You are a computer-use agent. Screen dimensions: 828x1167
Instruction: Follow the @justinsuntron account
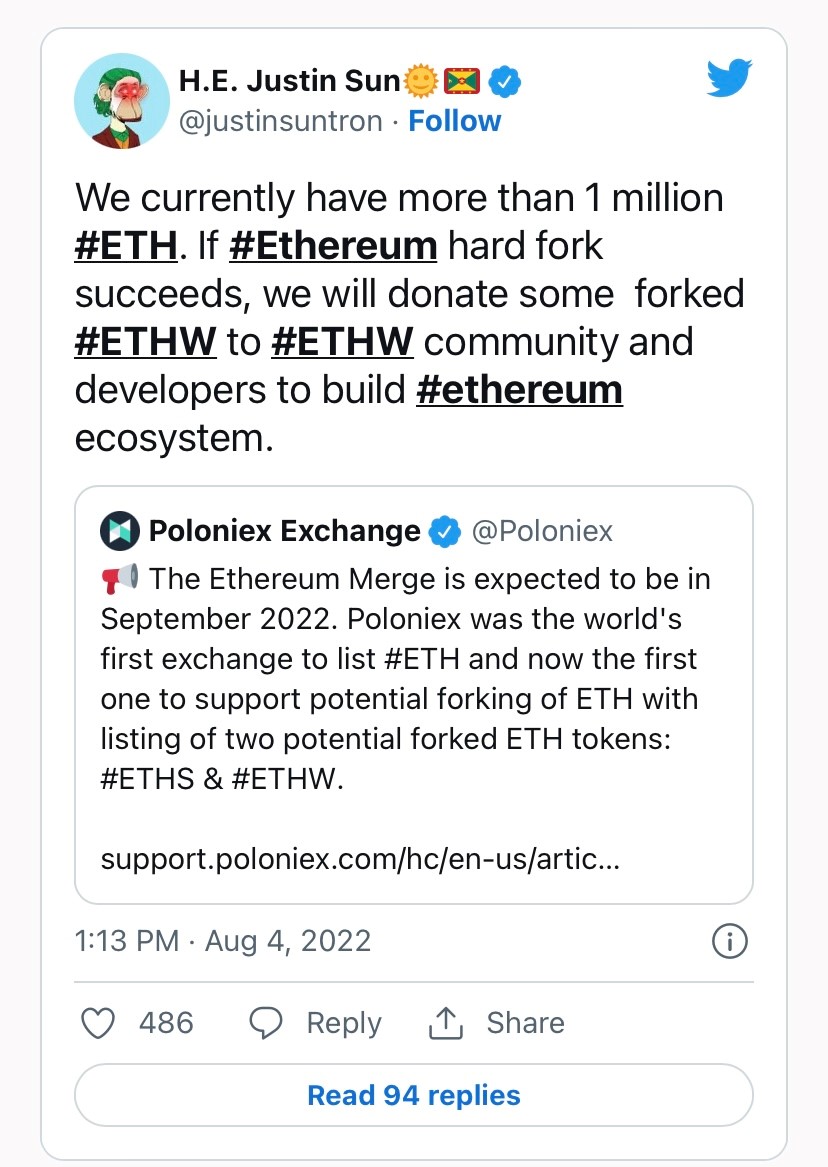(x=455, y=121)
